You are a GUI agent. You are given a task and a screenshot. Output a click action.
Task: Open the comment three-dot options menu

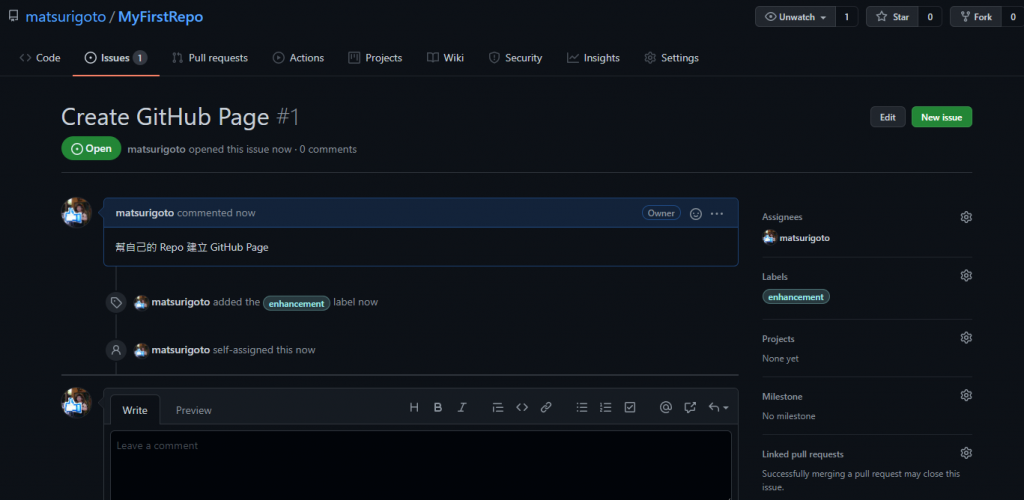716,213
